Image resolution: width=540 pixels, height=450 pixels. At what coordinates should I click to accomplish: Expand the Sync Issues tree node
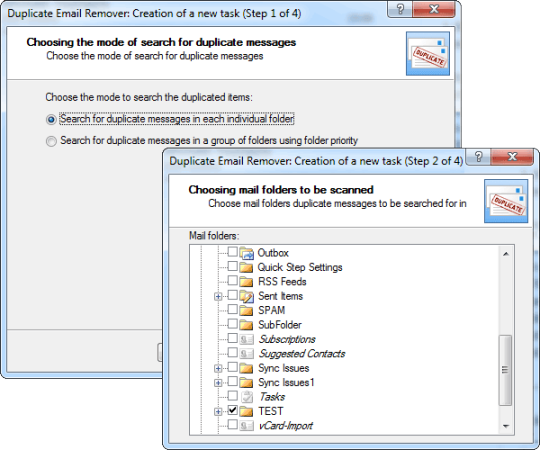click(x=218, y=368)
